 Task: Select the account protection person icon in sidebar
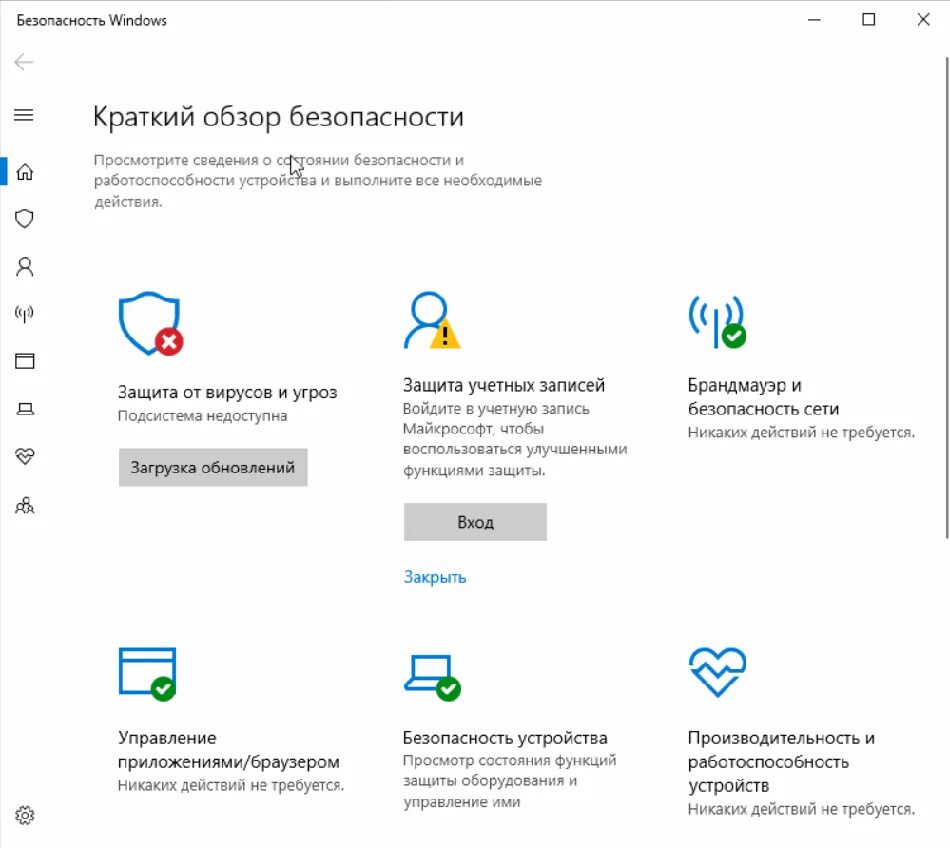tap(24, 267)
